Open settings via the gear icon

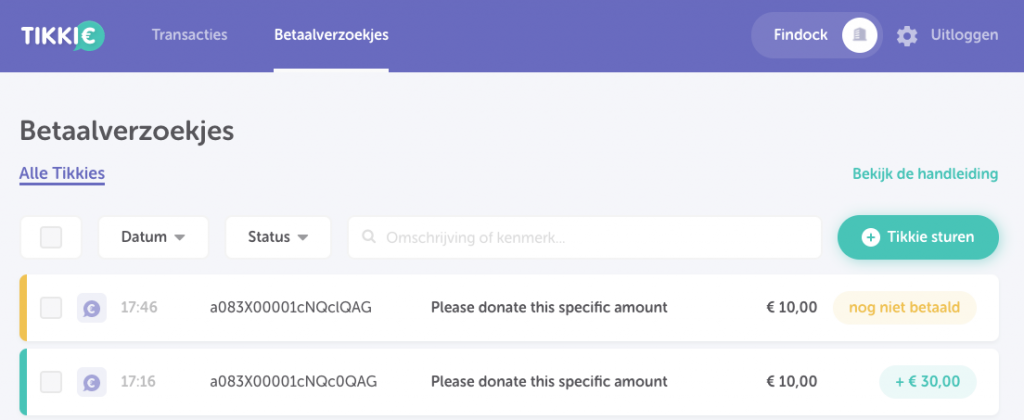[x=906, y=36]
